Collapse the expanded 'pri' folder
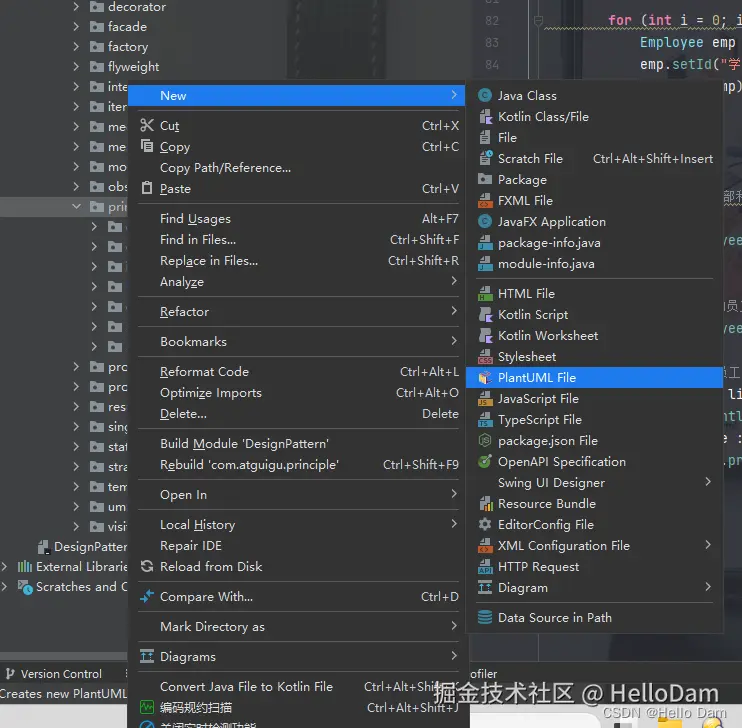The height and width of the screenshot is (728, 742). (76, 206)
